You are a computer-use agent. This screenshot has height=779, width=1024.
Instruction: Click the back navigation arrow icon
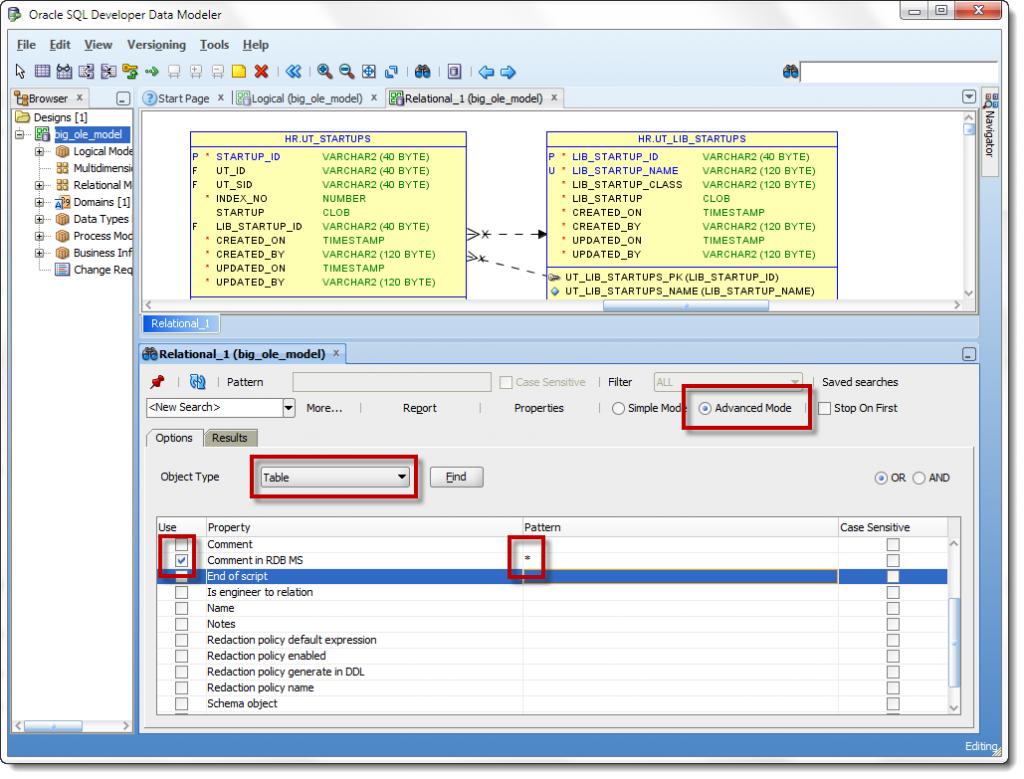[486, 71]
